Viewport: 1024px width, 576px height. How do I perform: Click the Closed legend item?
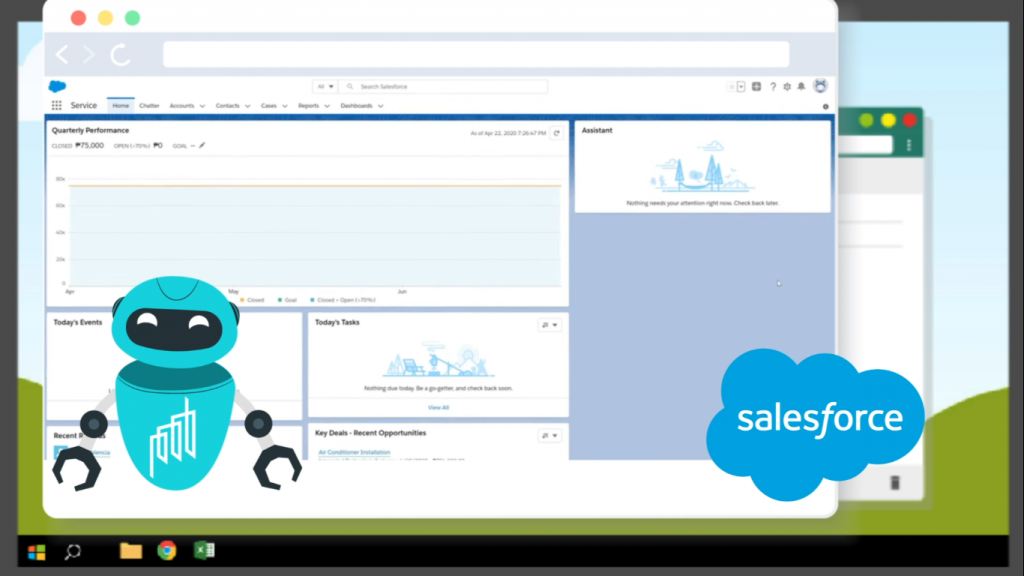click(x=252, y=300)
